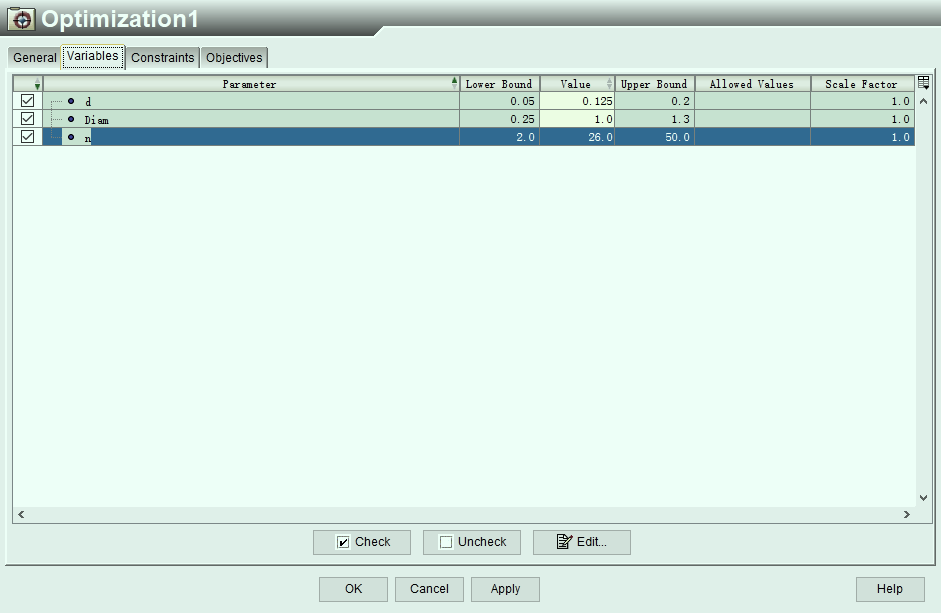Uncheck the checkbox for parameter d
This screenshot has width=941, height=613.
[27, 101]
